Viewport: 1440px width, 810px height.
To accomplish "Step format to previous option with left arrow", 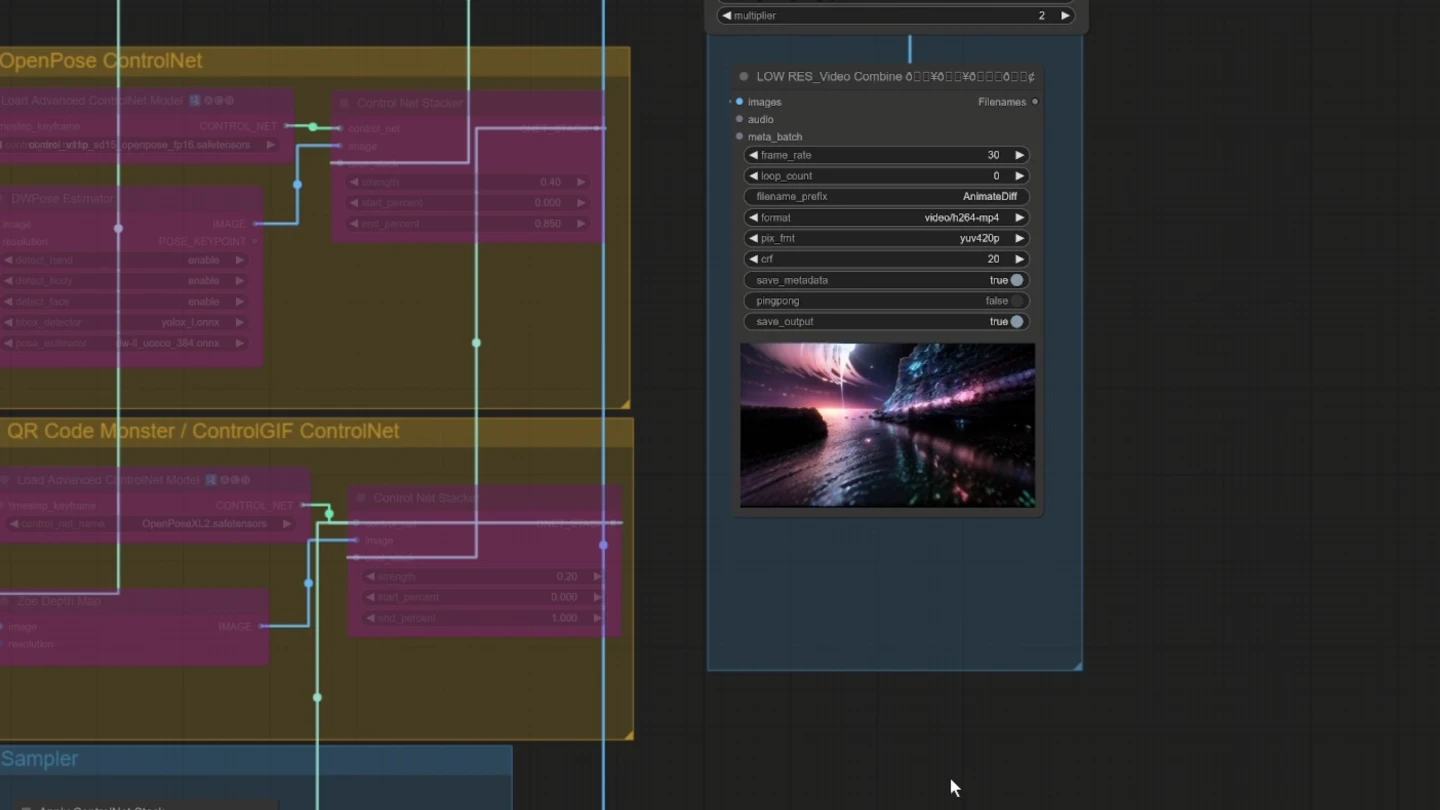I will 753,217.
